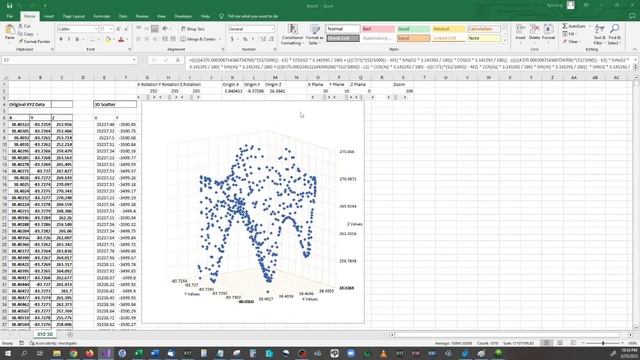The image size is (640, 360).
Task: Click the Format Painter brush icon
Action: coord(20,41)
